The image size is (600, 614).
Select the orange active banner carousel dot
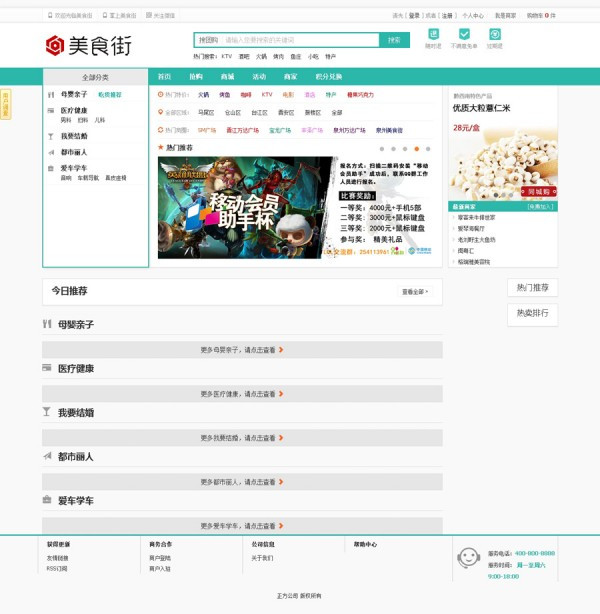pos(417,149)
